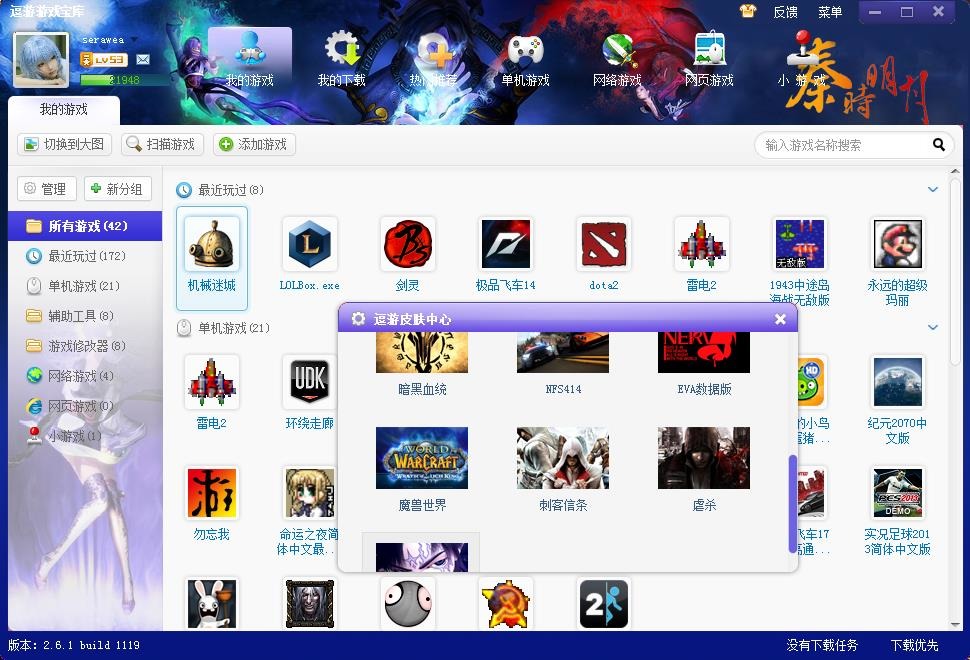Collapse the 最近玩过 group chevron
The width and height of the screenshot is (970, 660).
pos(933,189)
